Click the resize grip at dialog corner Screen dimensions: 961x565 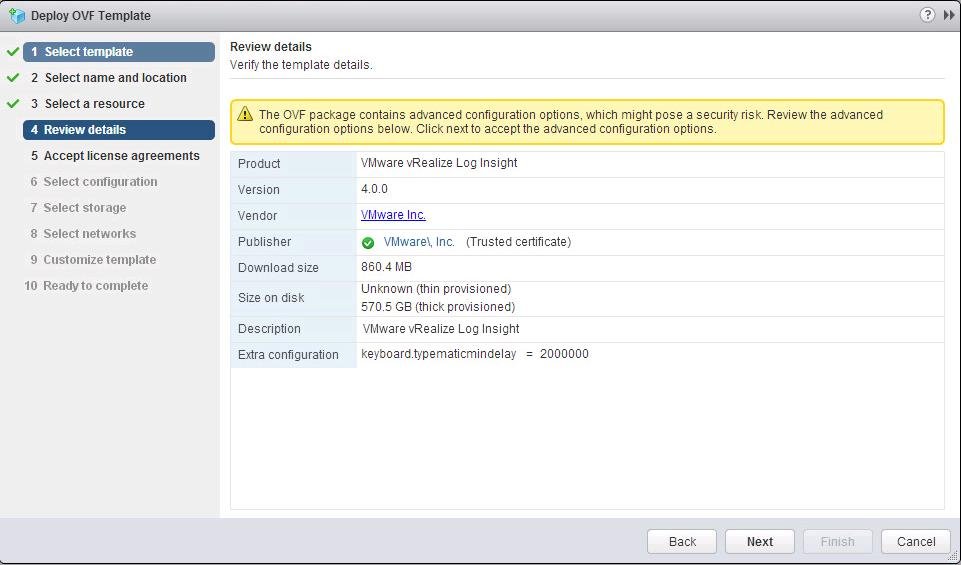[954, 558]
